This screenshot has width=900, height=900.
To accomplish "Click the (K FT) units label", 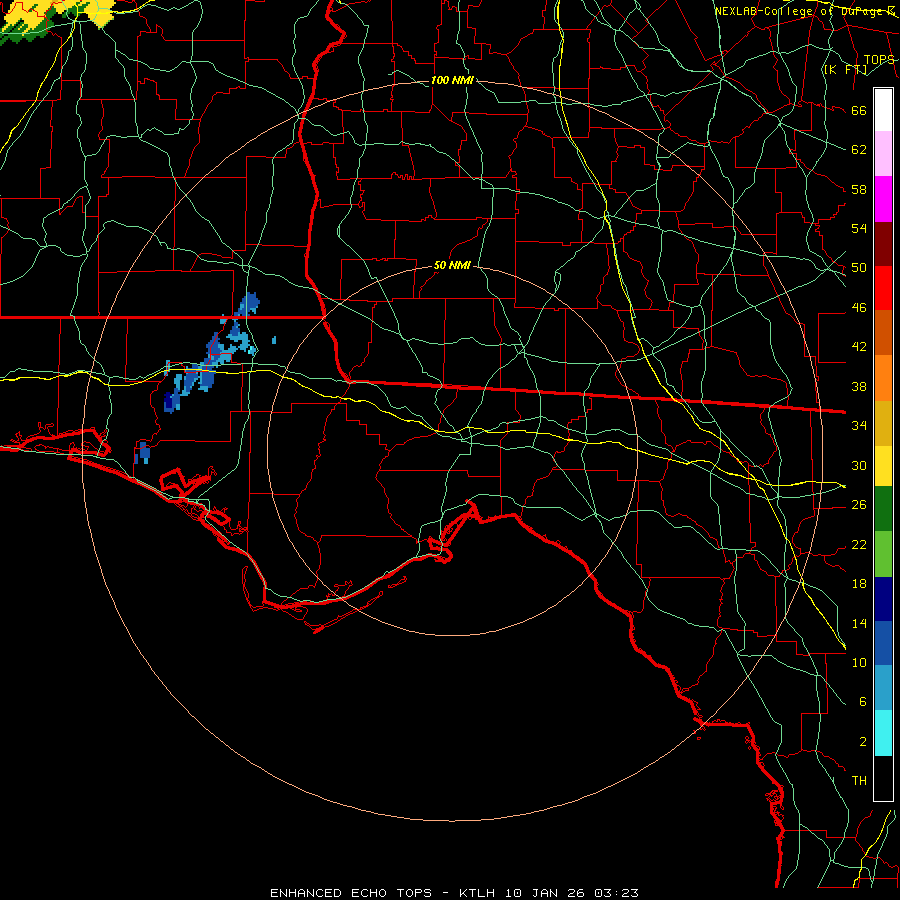I will click(845, 69).
